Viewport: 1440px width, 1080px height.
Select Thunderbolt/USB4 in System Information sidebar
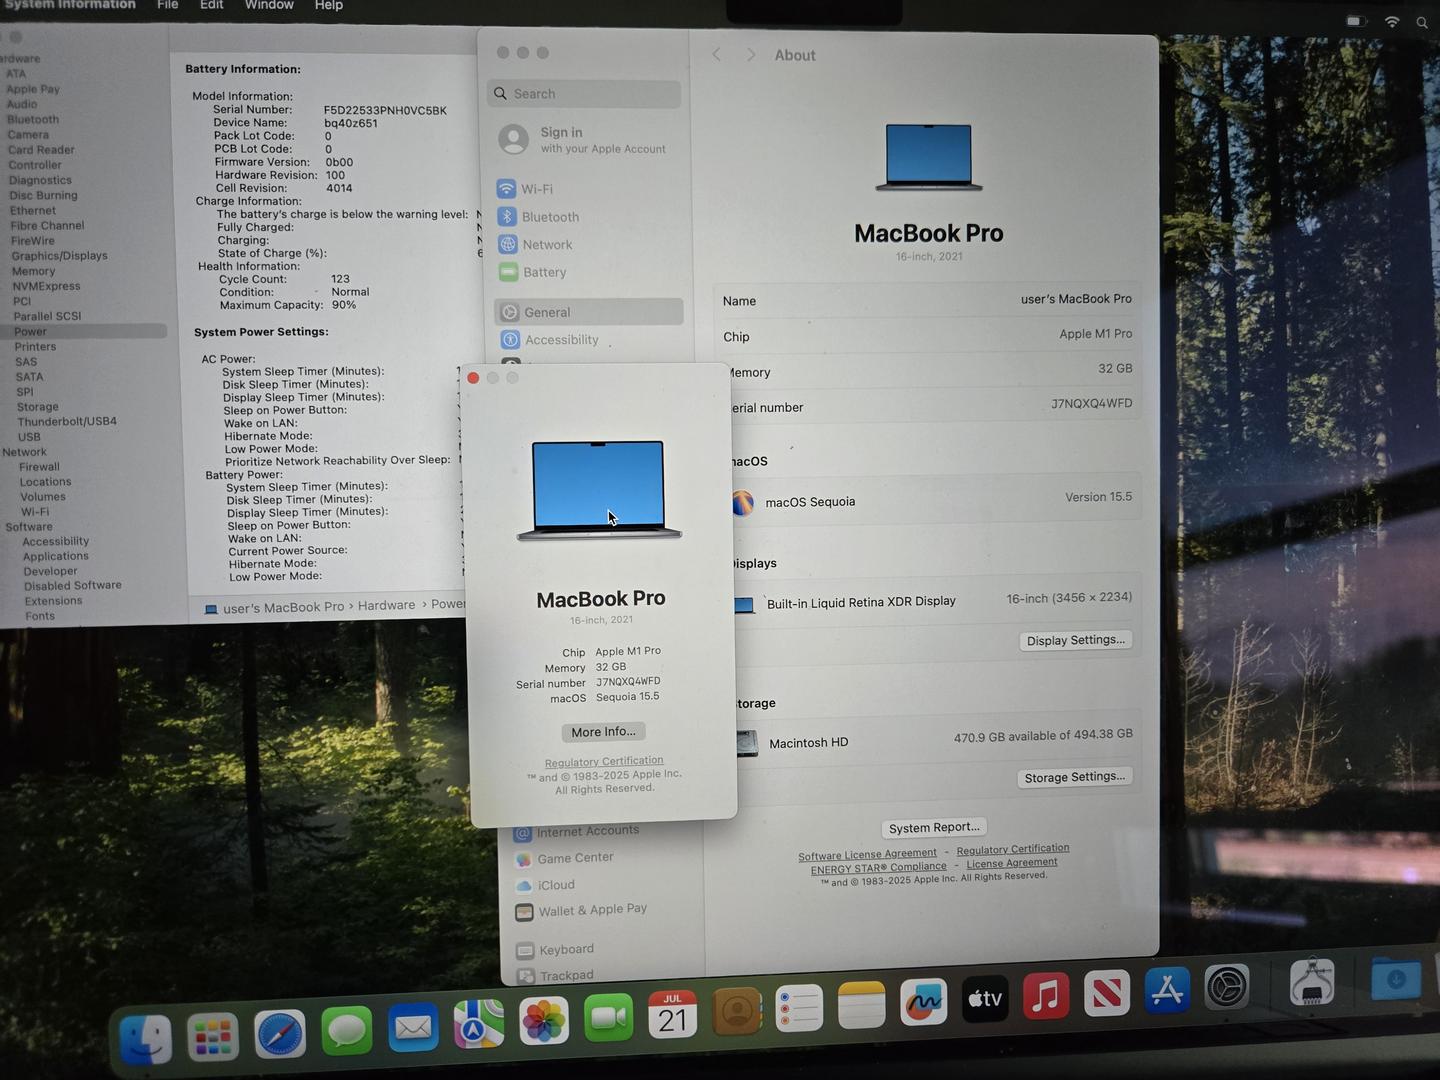pos(67,421)
